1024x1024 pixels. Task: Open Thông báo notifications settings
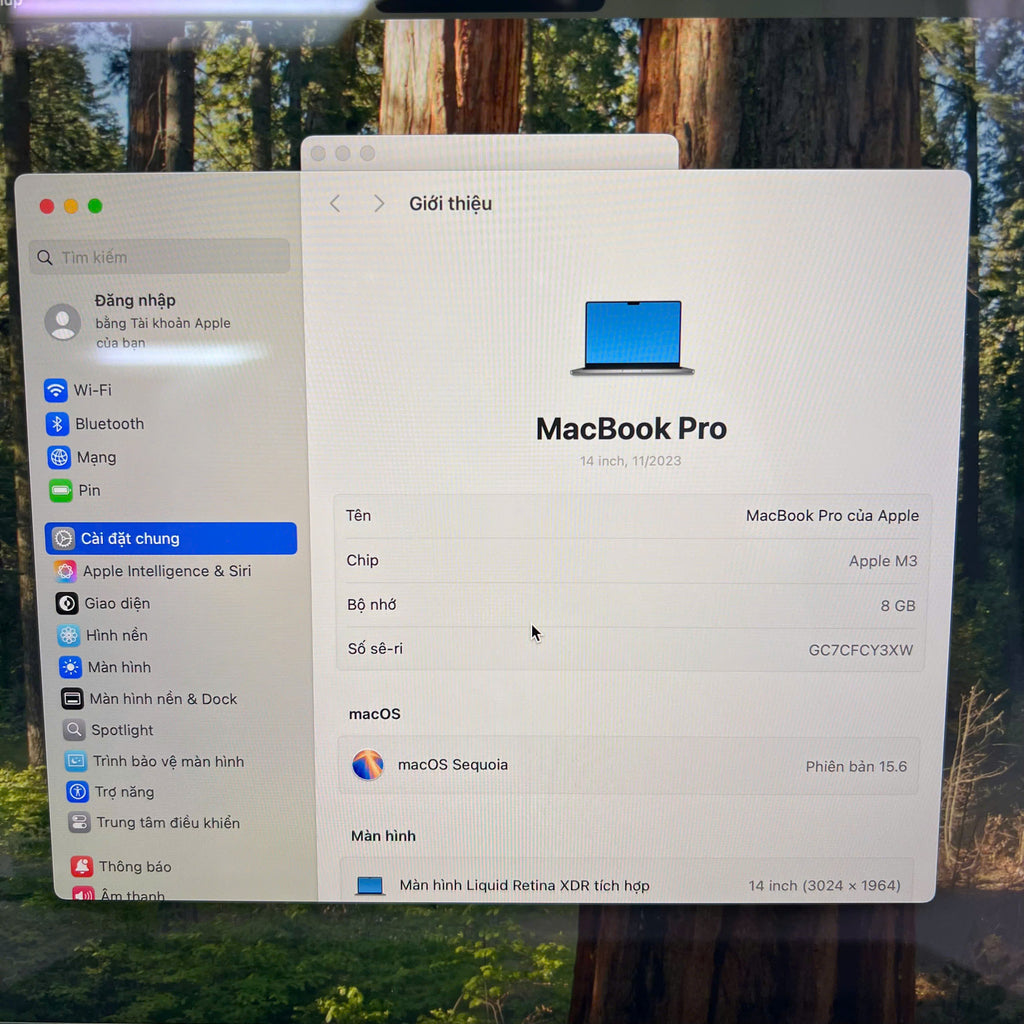pos(134,867)
